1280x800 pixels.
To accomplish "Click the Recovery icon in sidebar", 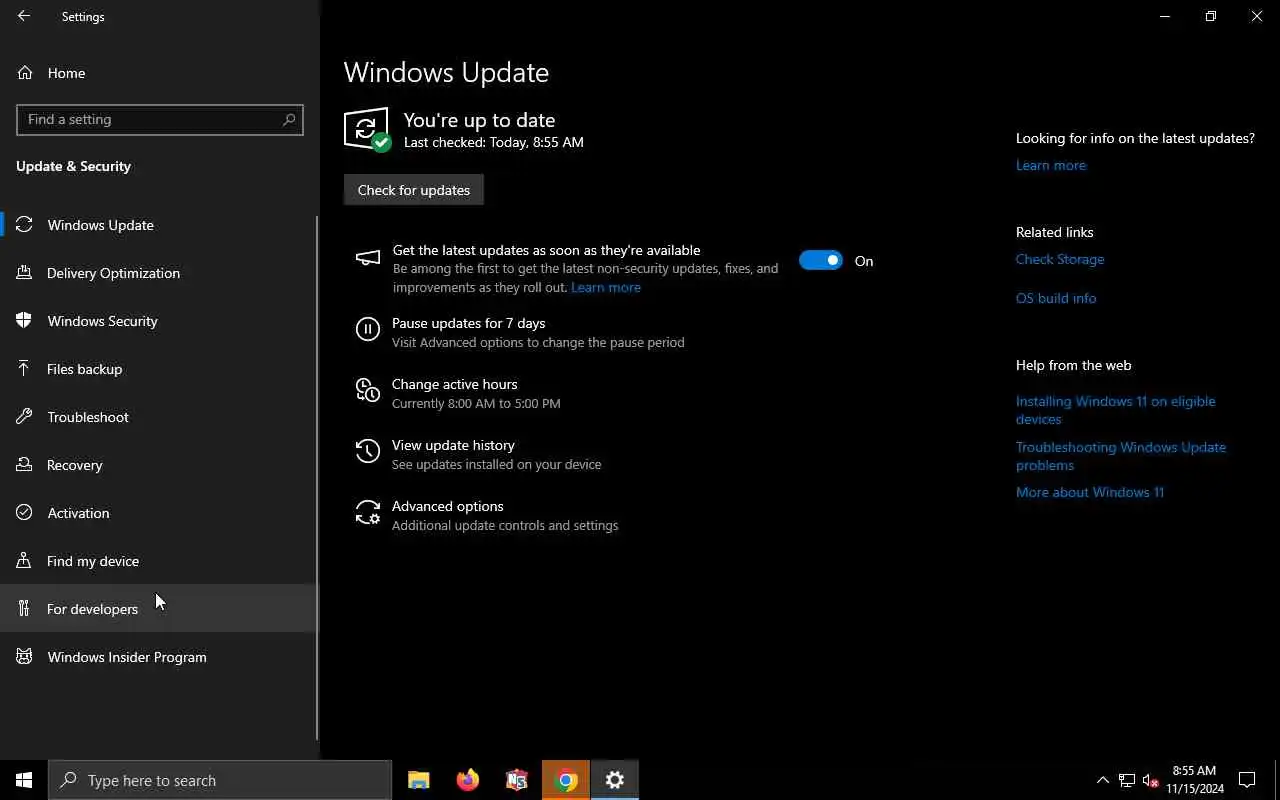I will click(x=25, y=465).
